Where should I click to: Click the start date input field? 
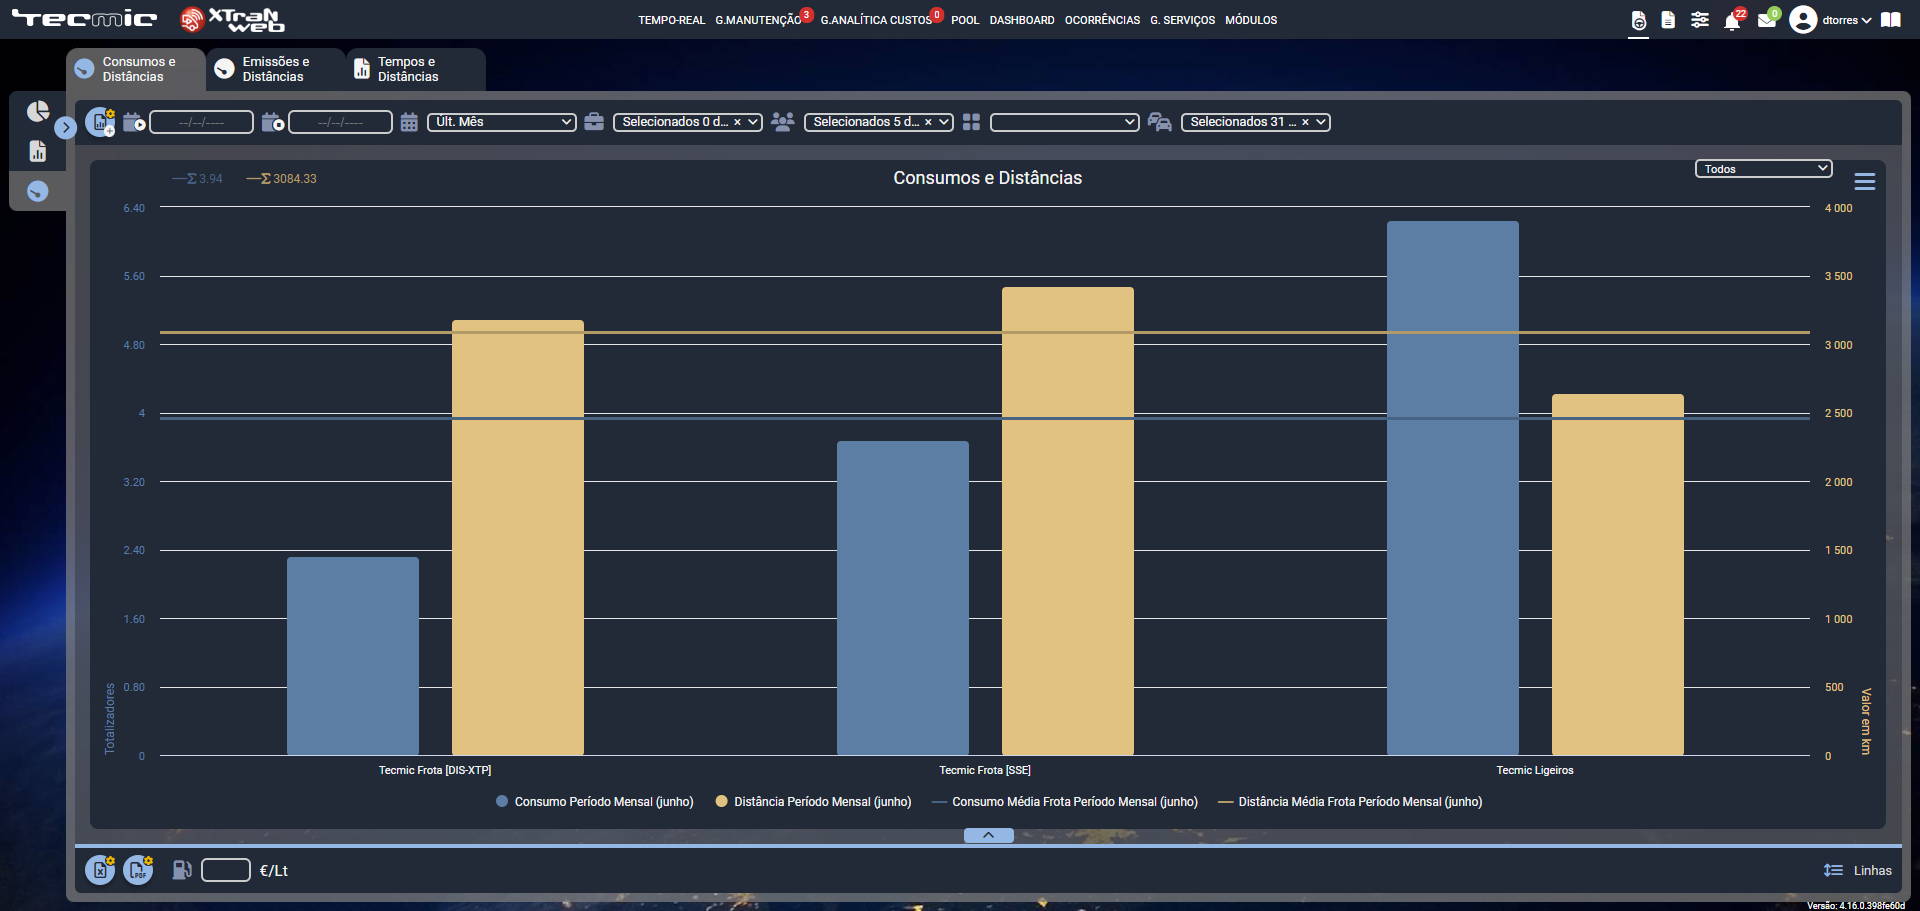pos(201,122)
